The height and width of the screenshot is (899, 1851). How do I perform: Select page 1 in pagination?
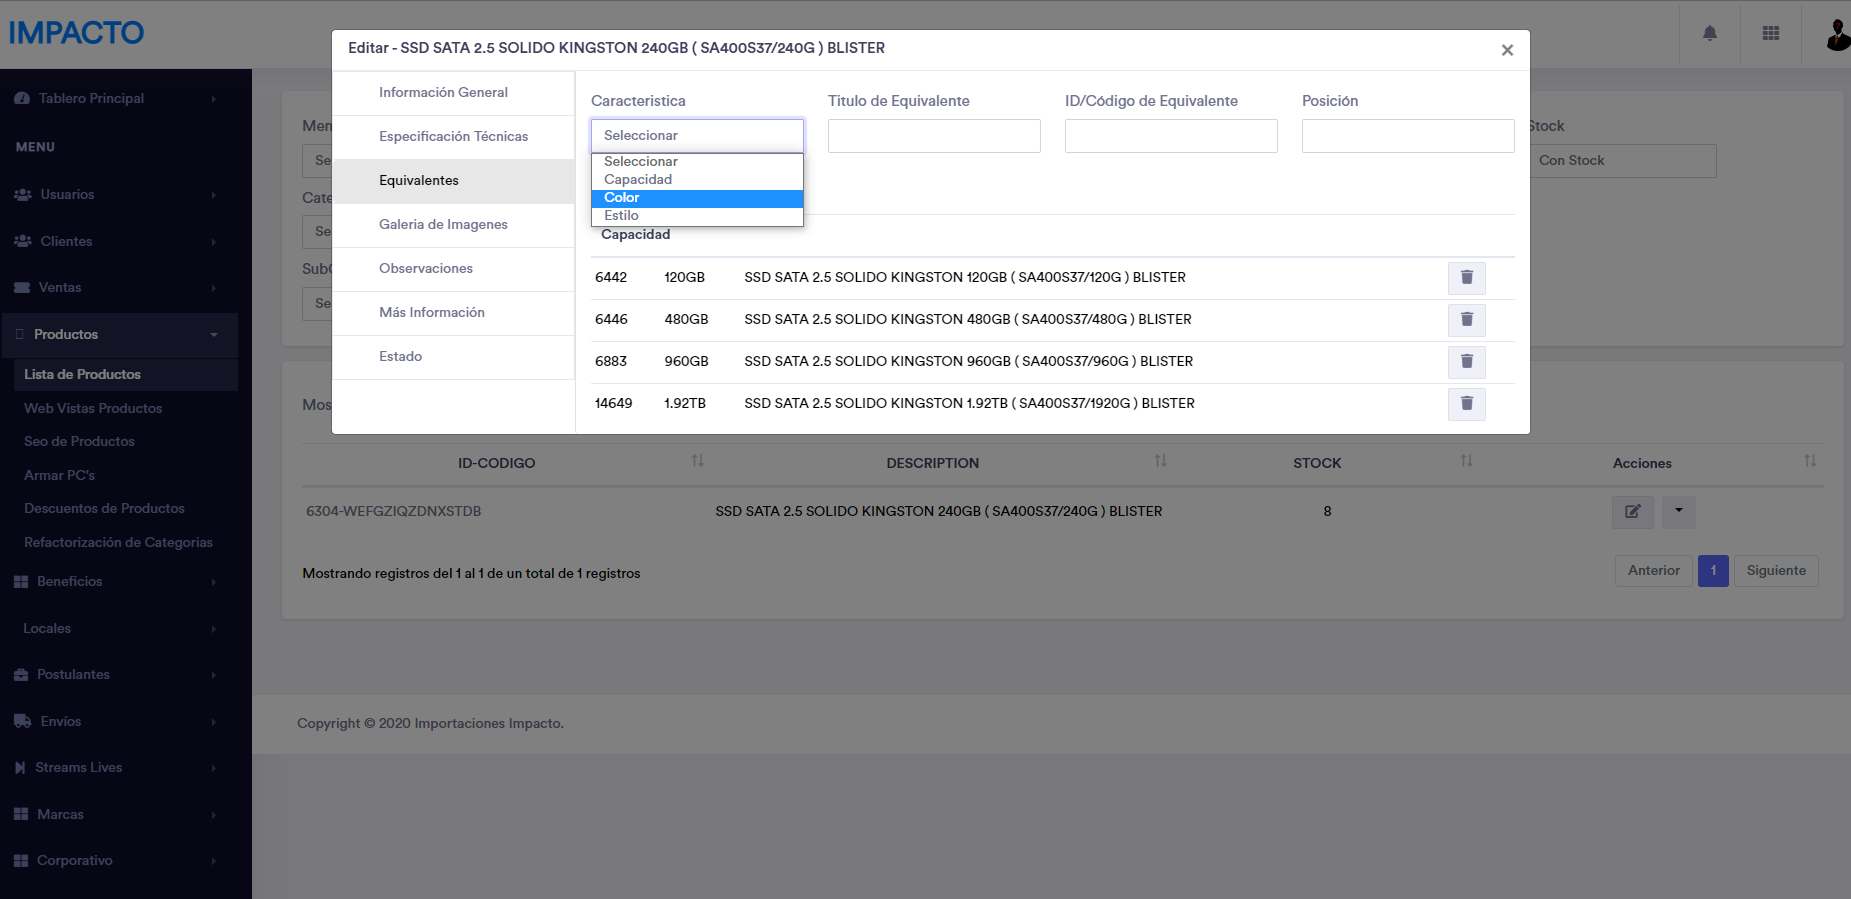(x=1713, y=571)
